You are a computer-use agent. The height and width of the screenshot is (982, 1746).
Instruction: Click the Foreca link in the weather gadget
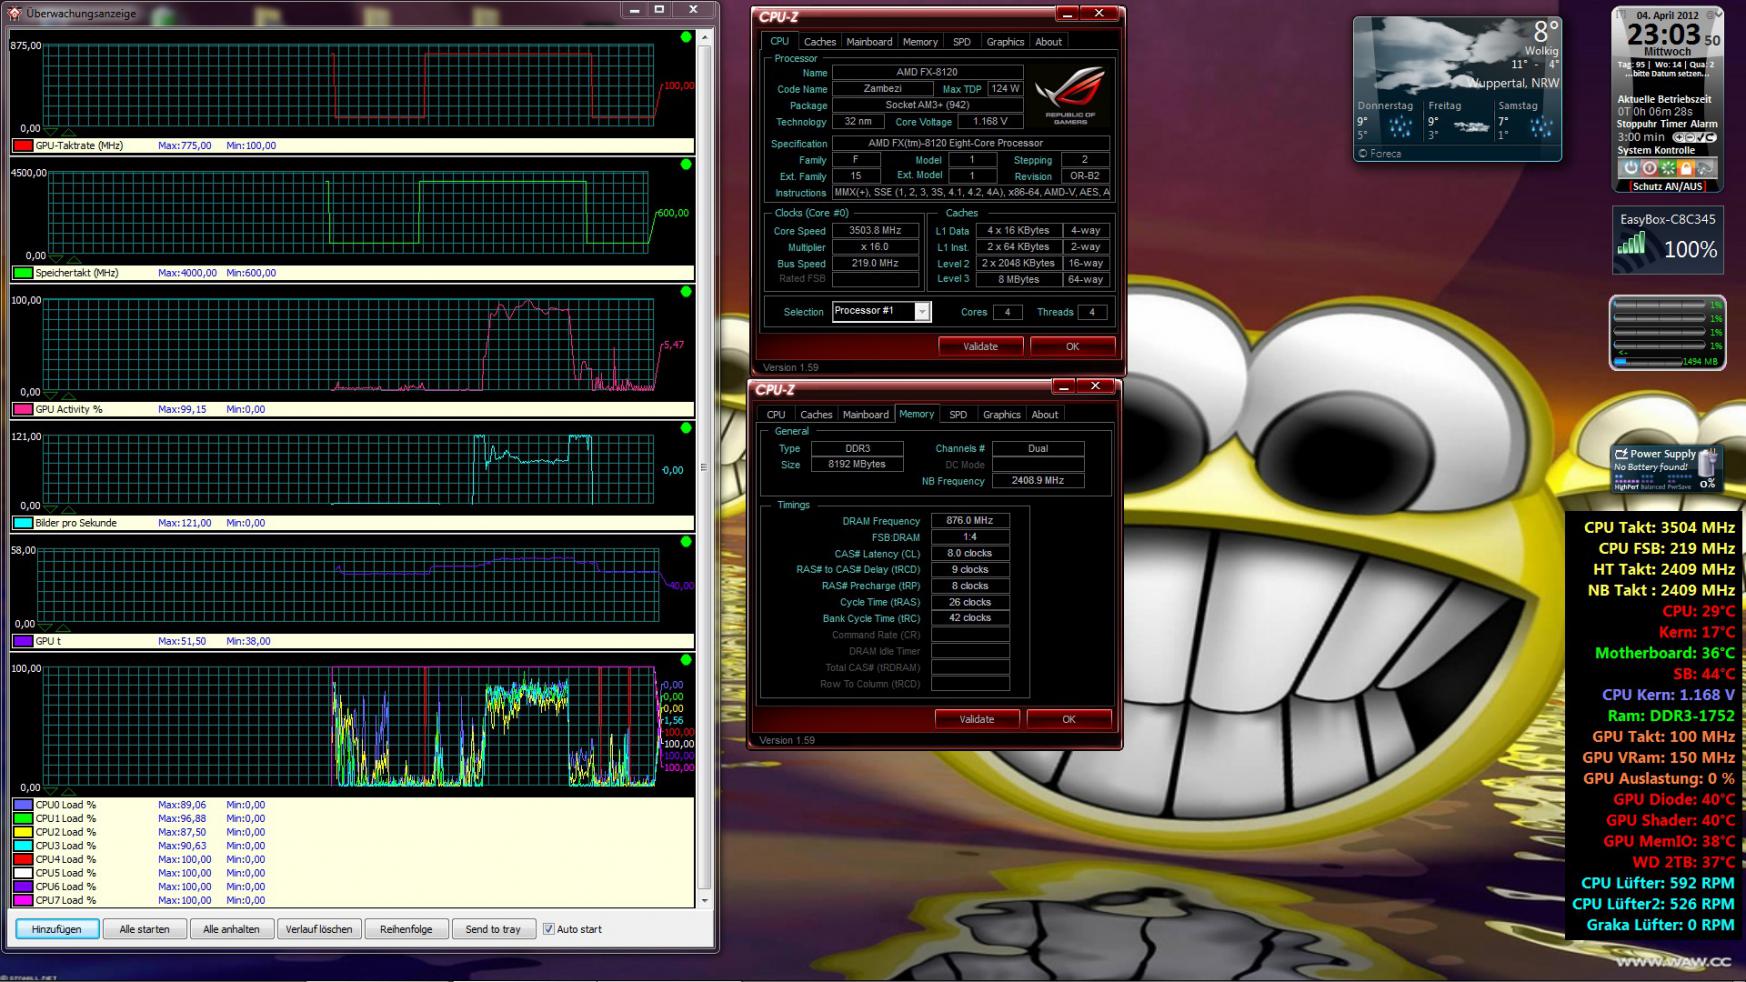coord(1380,154)
